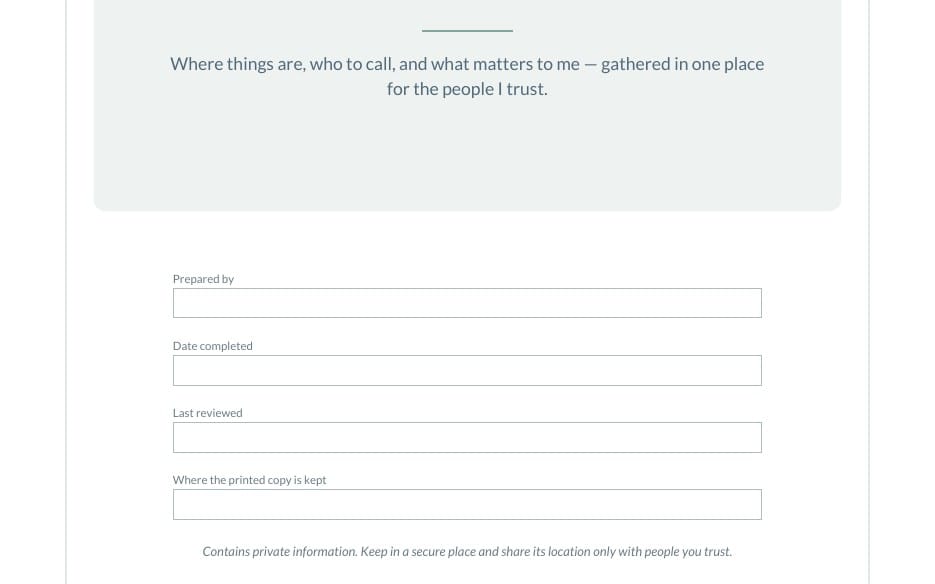Click into the printed copy location field

click(467, 505)
